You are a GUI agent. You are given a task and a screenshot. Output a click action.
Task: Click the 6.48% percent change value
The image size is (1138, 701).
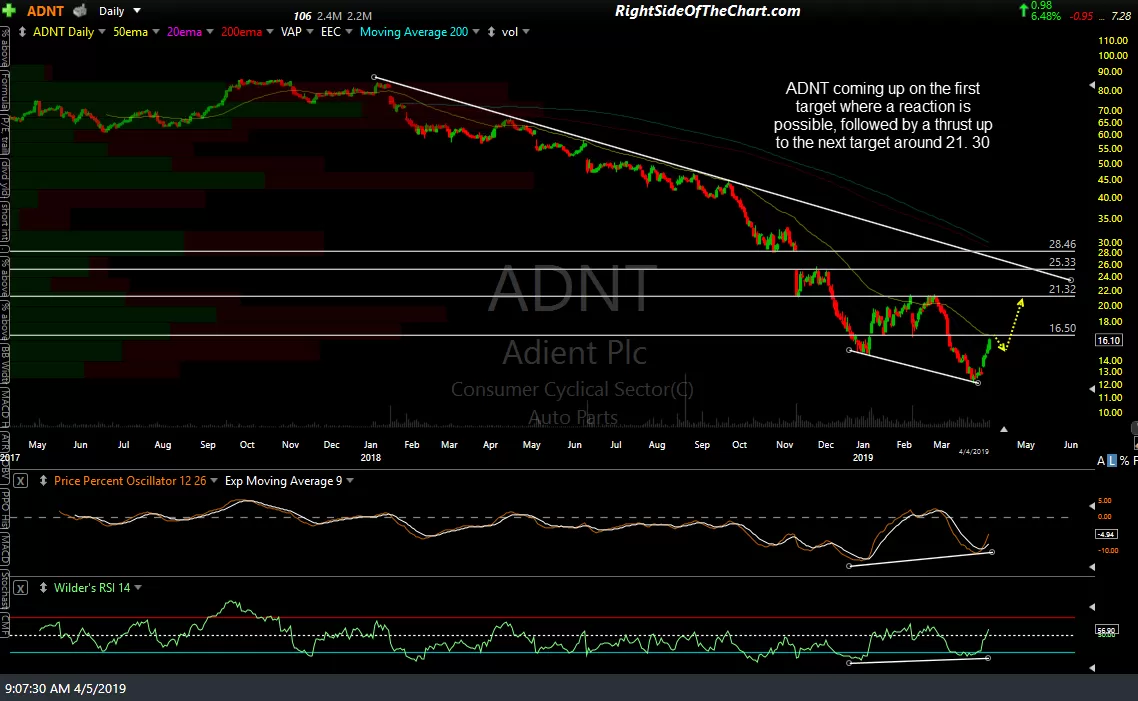tap(1046, 16)
